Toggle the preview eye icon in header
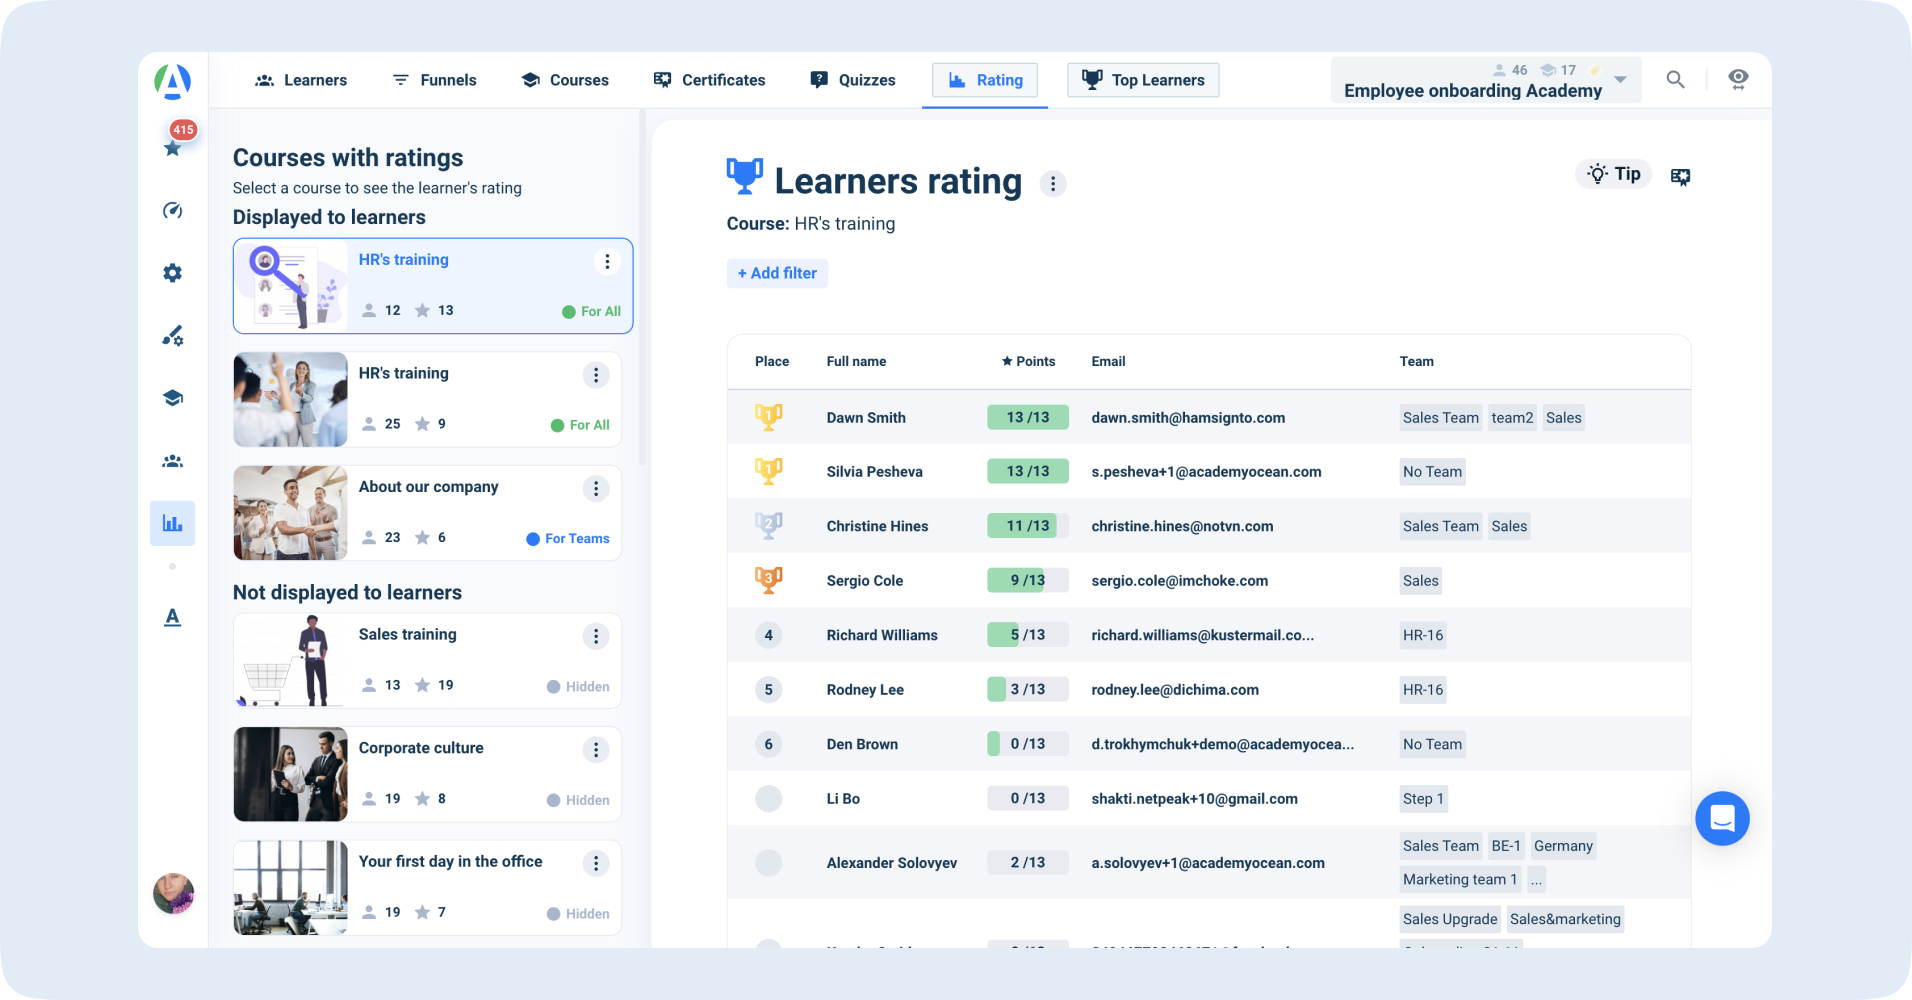This screenshot has width=1912, height=1000. click(1738, 79)
